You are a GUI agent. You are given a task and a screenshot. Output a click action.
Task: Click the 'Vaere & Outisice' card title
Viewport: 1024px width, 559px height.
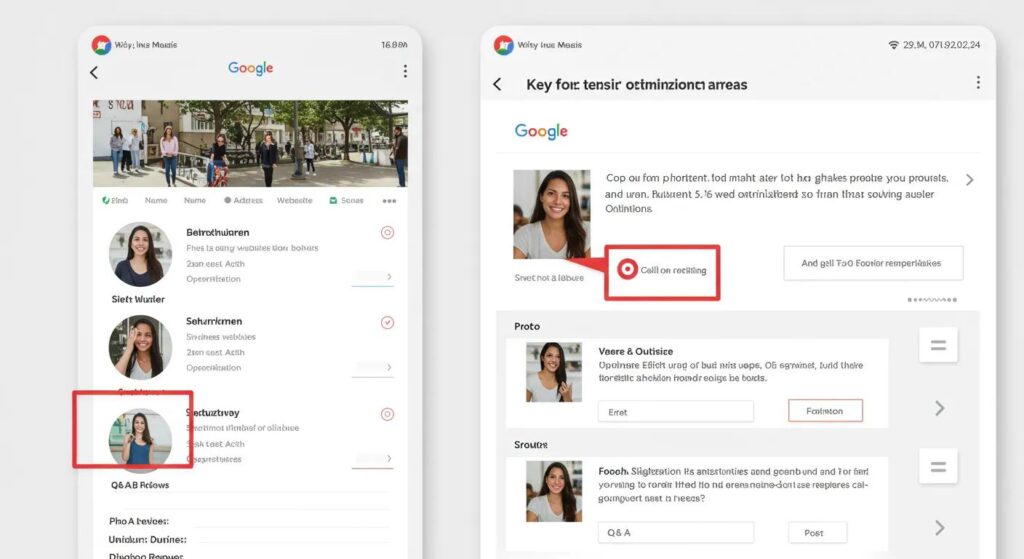point(635,351)
